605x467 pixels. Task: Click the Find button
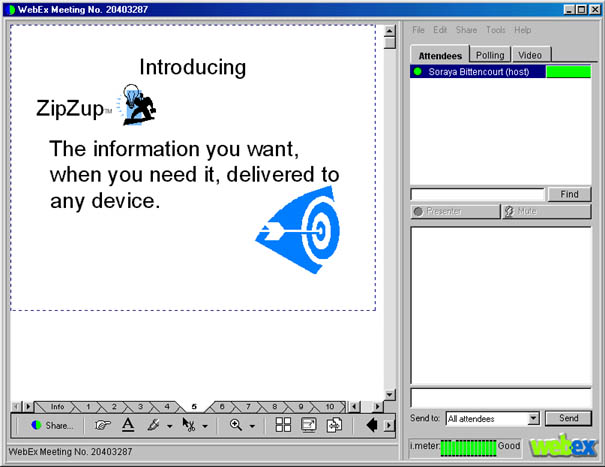click(569, 194)
